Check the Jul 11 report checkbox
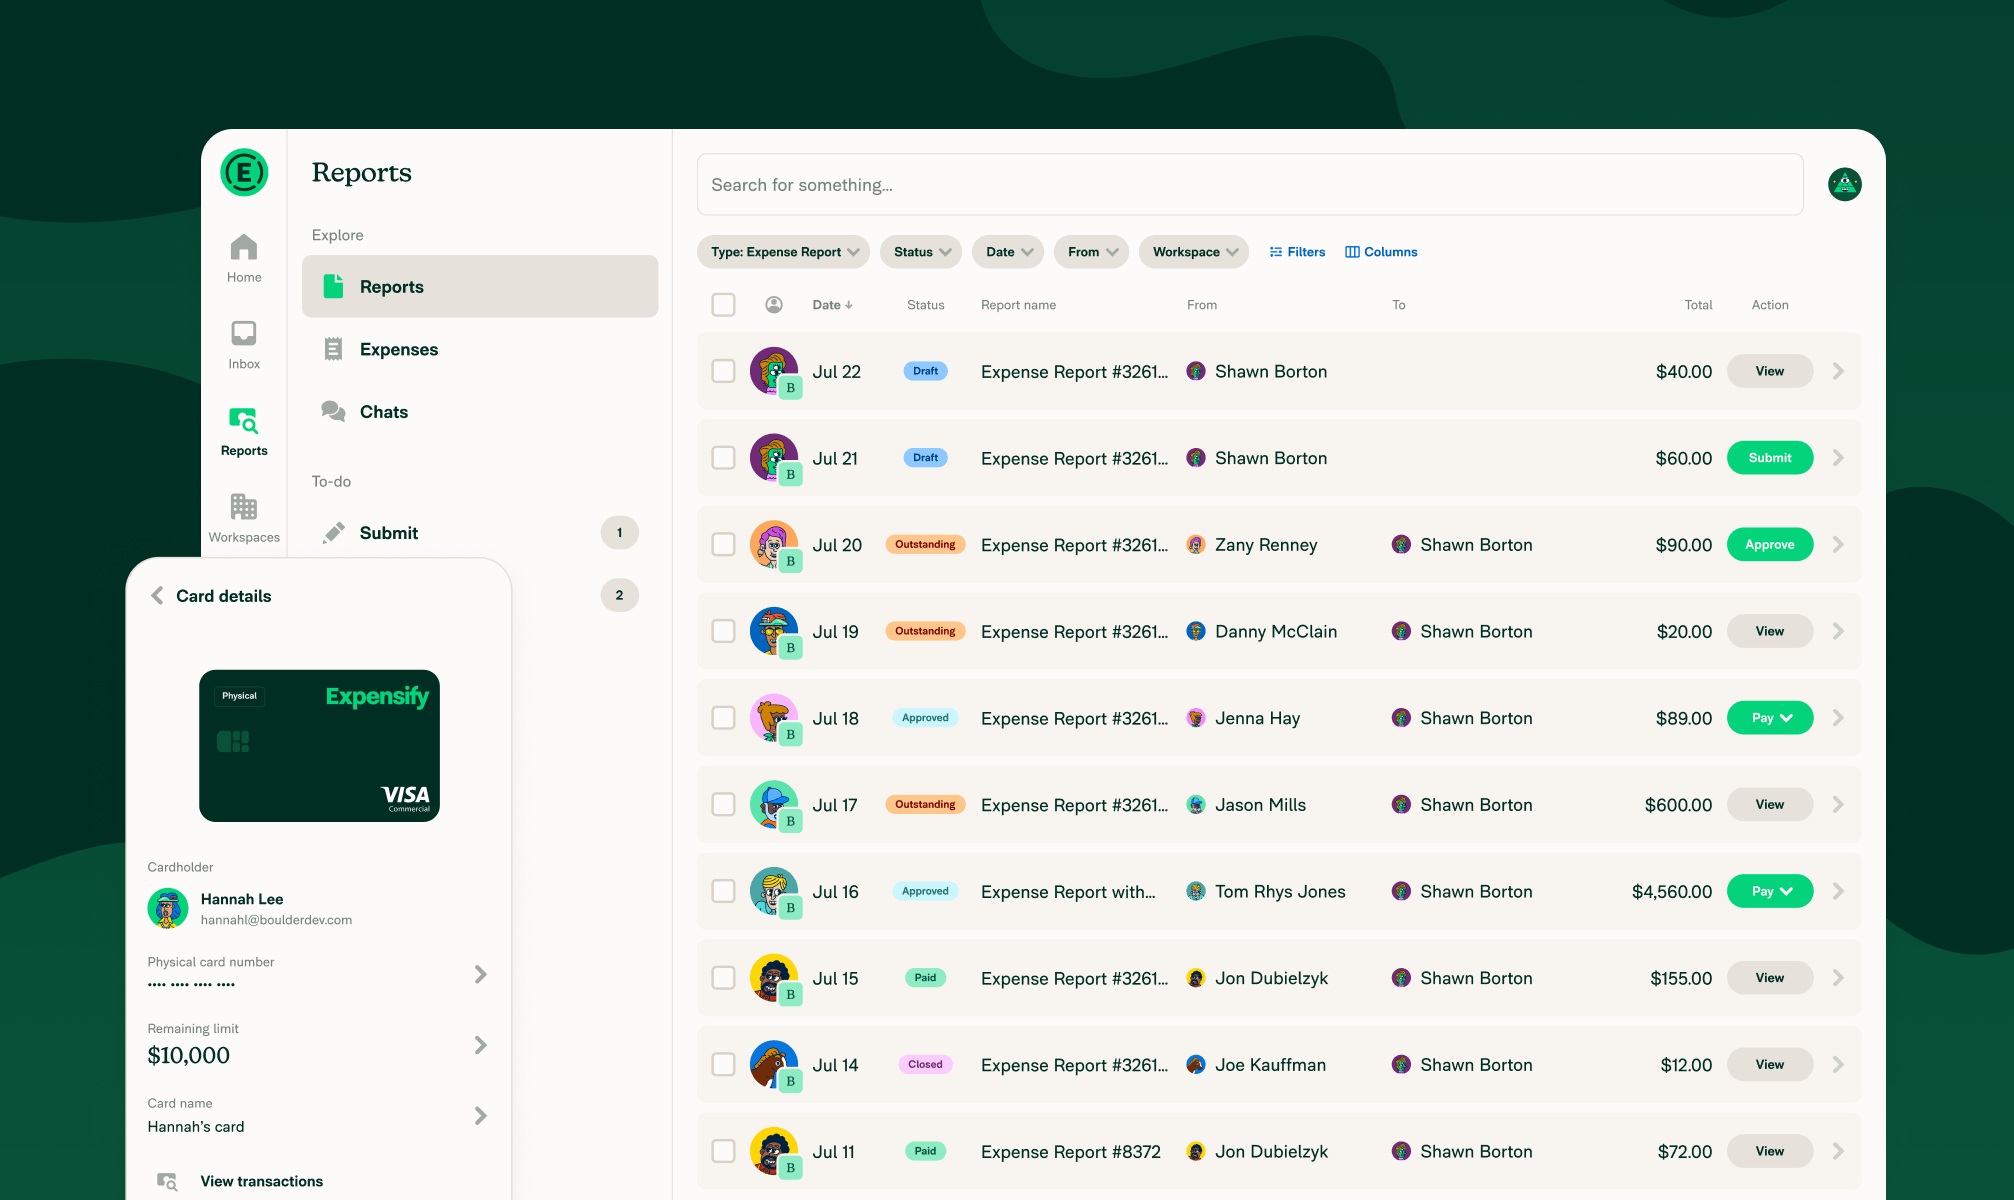The width and height of the screenshot is (2014, 1200). point(723,1152)
